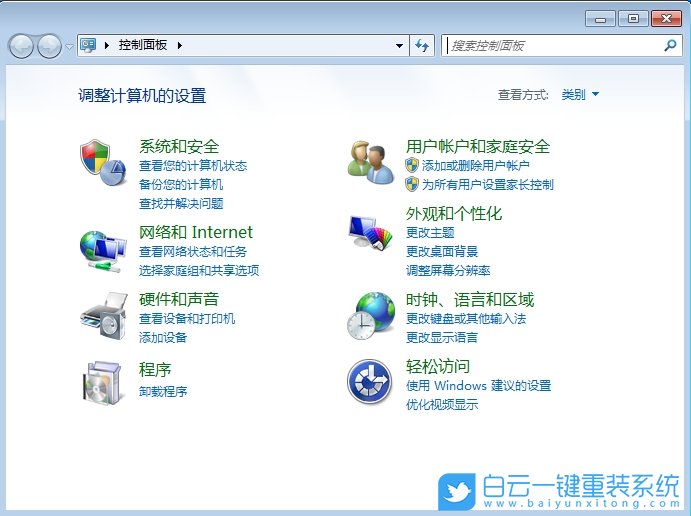
Task: Open 时钟、语言和区域 heading
Action: pos(470,300)
